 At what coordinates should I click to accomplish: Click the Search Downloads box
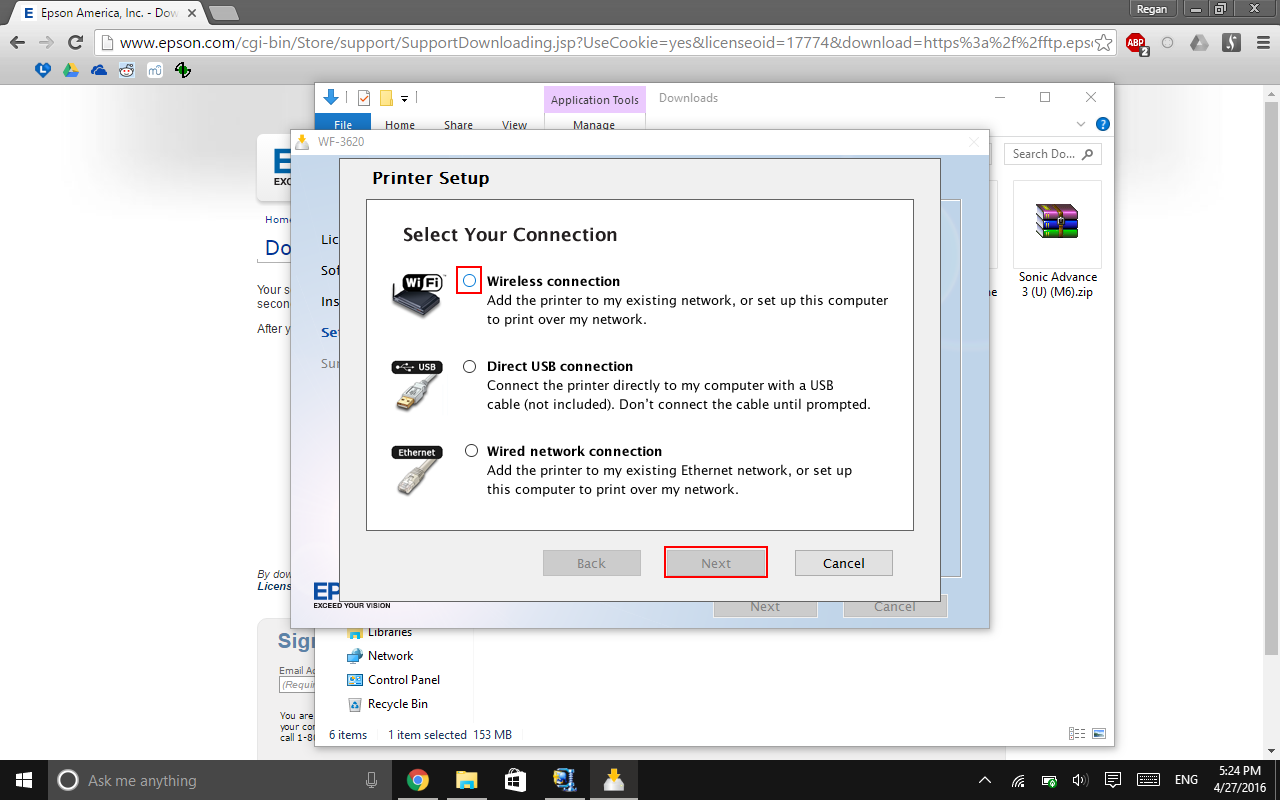click(x=1053, y=154)
